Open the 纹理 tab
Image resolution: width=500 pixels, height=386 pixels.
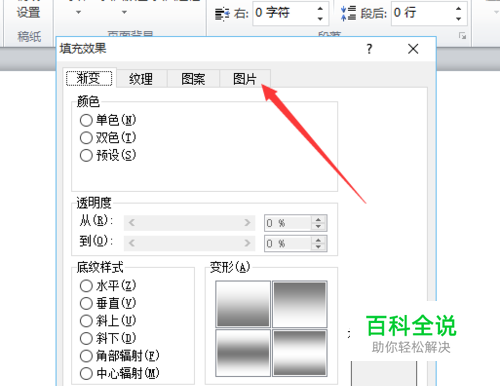pos(141,79)
